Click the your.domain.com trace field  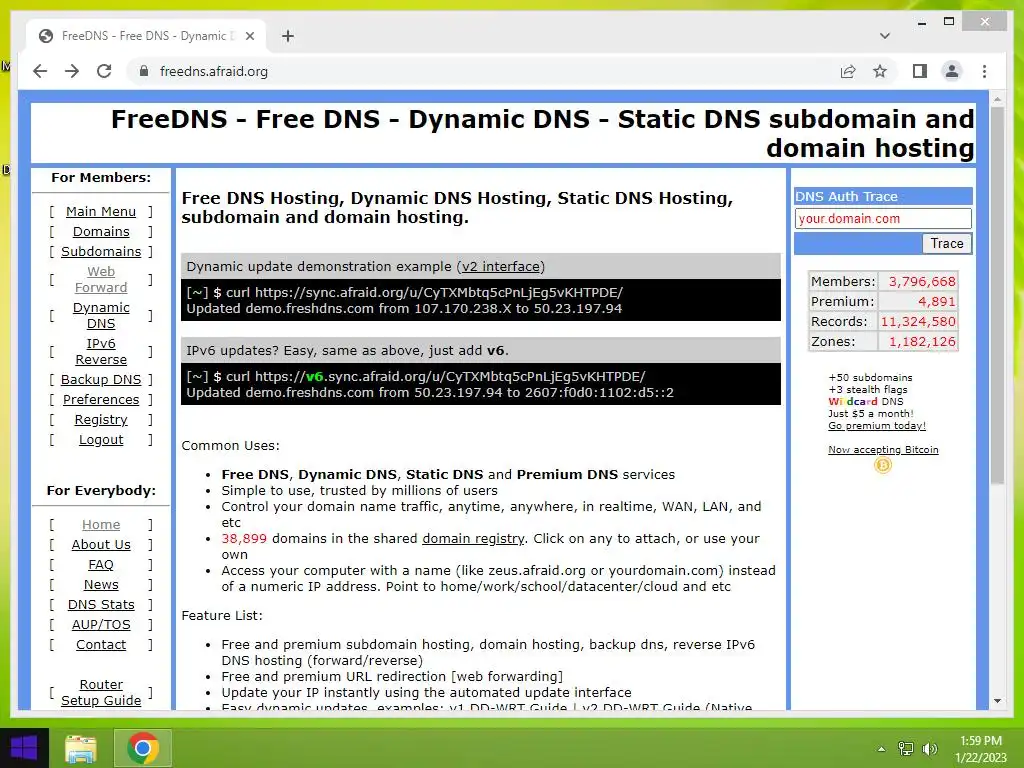883,219
